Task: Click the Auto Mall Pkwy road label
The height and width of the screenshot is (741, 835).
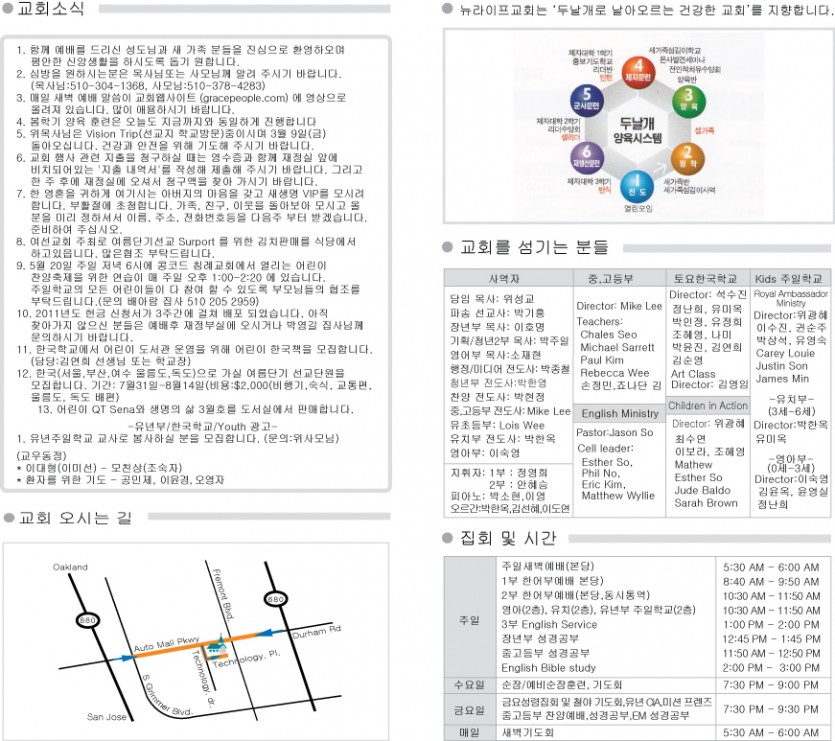Action: [166, 644]
